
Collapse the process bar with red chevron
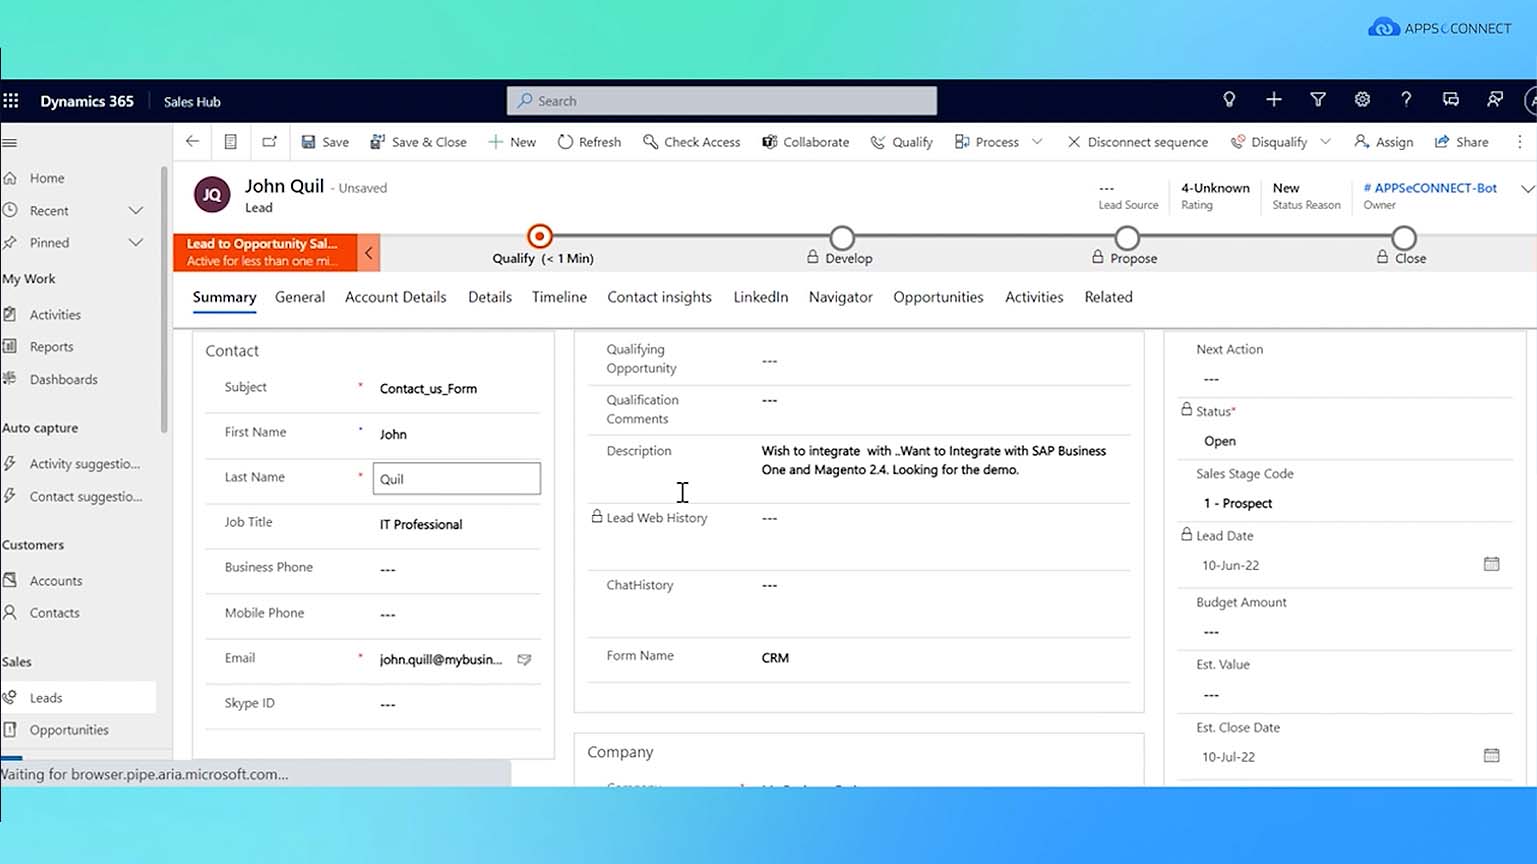click(x=368, y=253)
